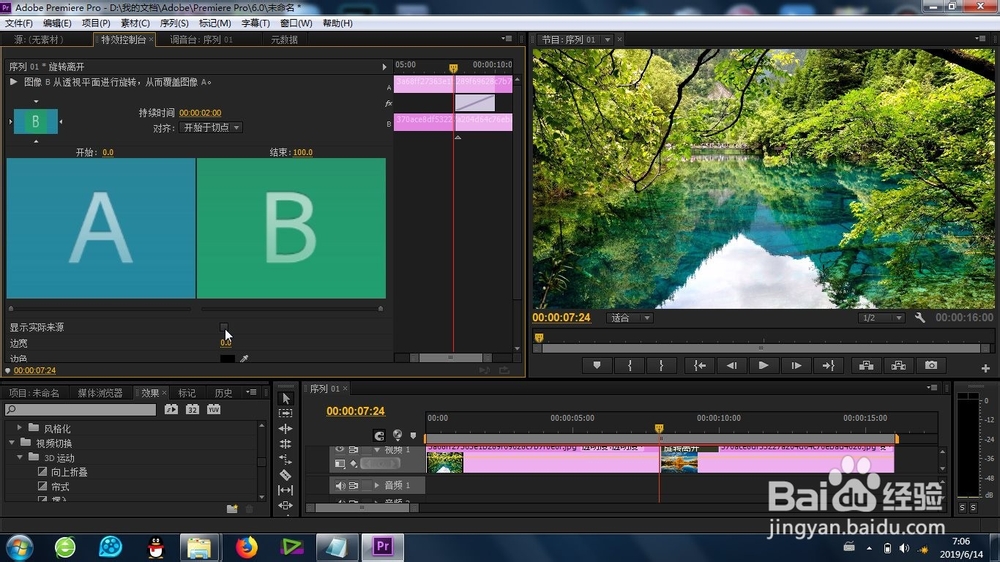Image resolution: width=1000 pixels, height=562 pixels.
Task: Collapse the 3D 运动 folder
Action: pos(20,457)
